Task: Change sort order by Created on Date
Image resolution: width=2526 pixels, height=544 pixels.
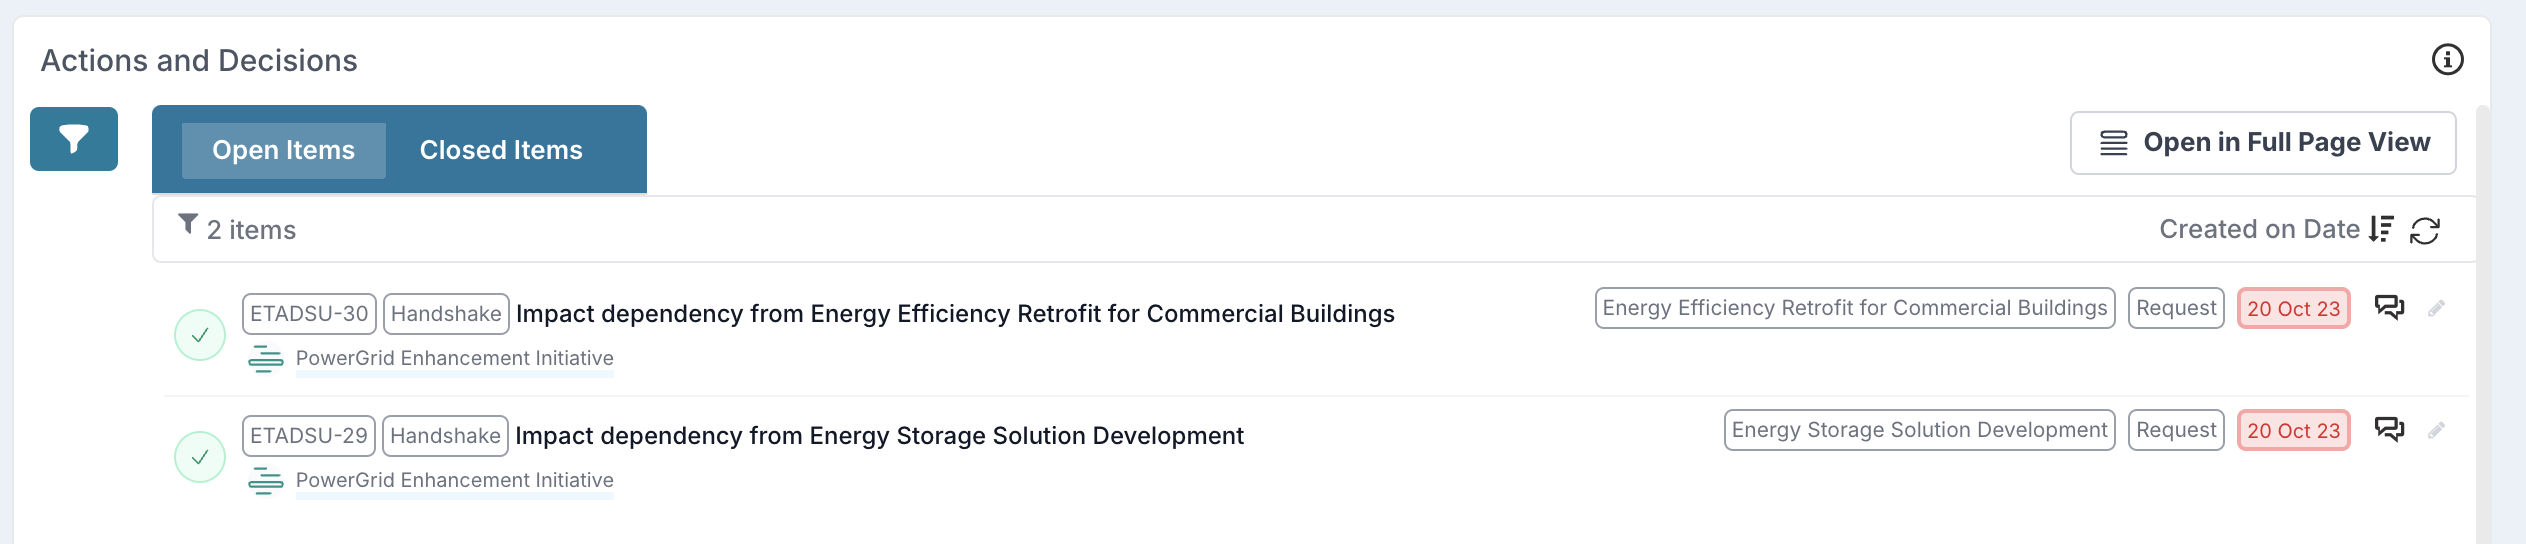Action: 2259,229
